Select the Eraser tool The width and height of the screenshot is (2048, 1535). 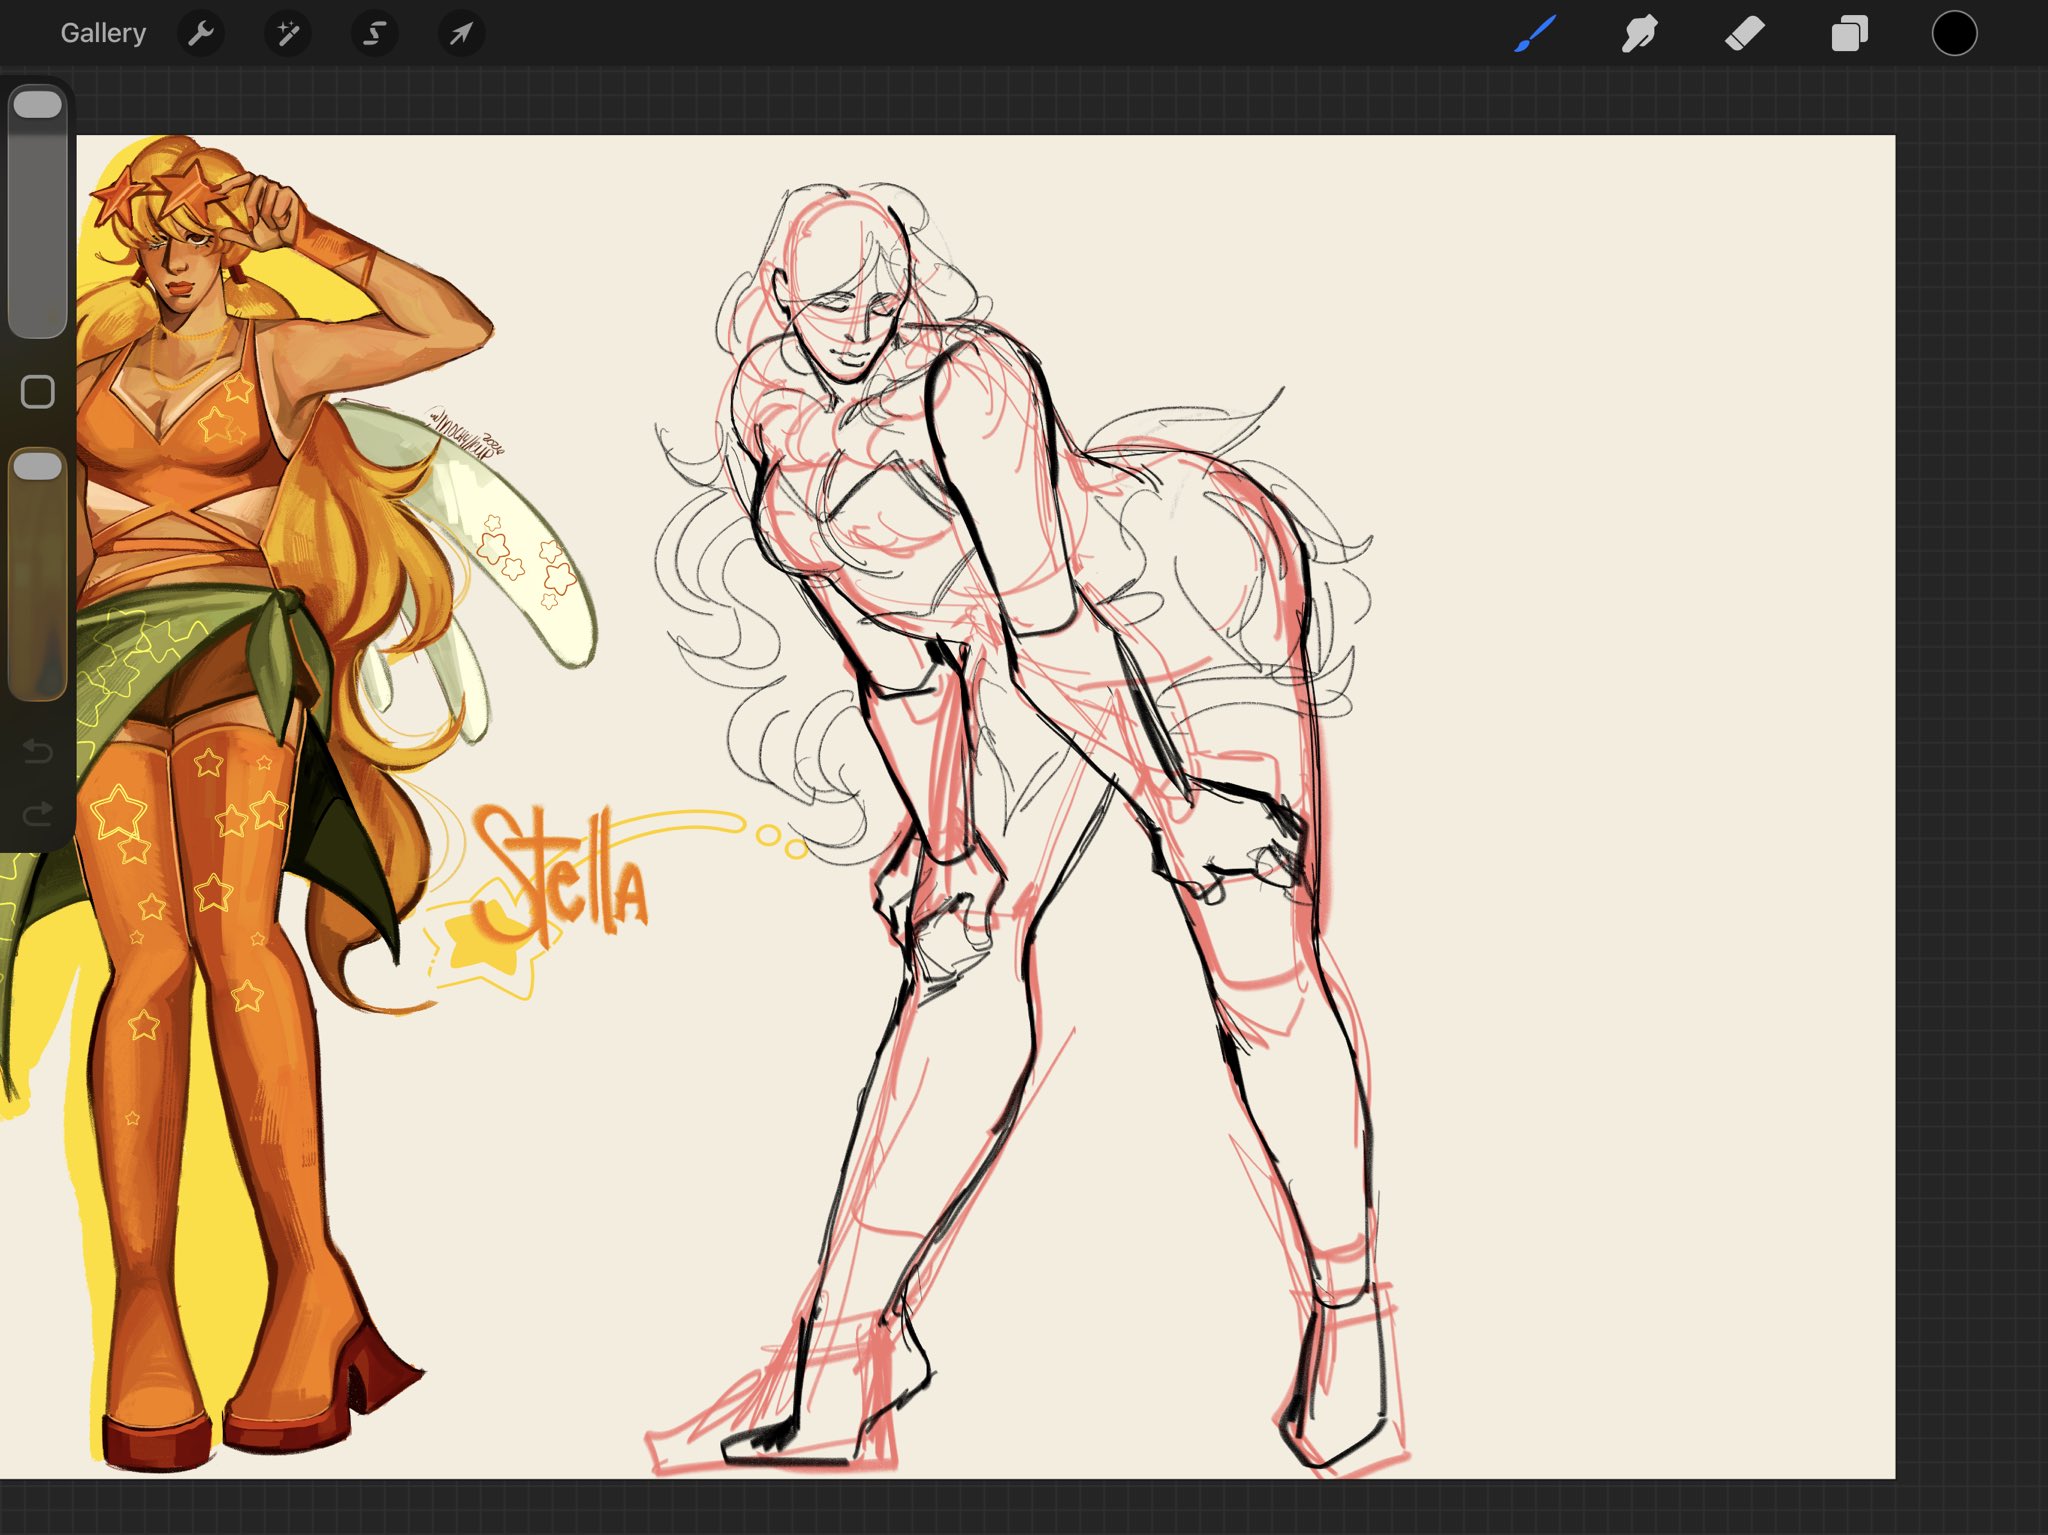click(1745, 33)
